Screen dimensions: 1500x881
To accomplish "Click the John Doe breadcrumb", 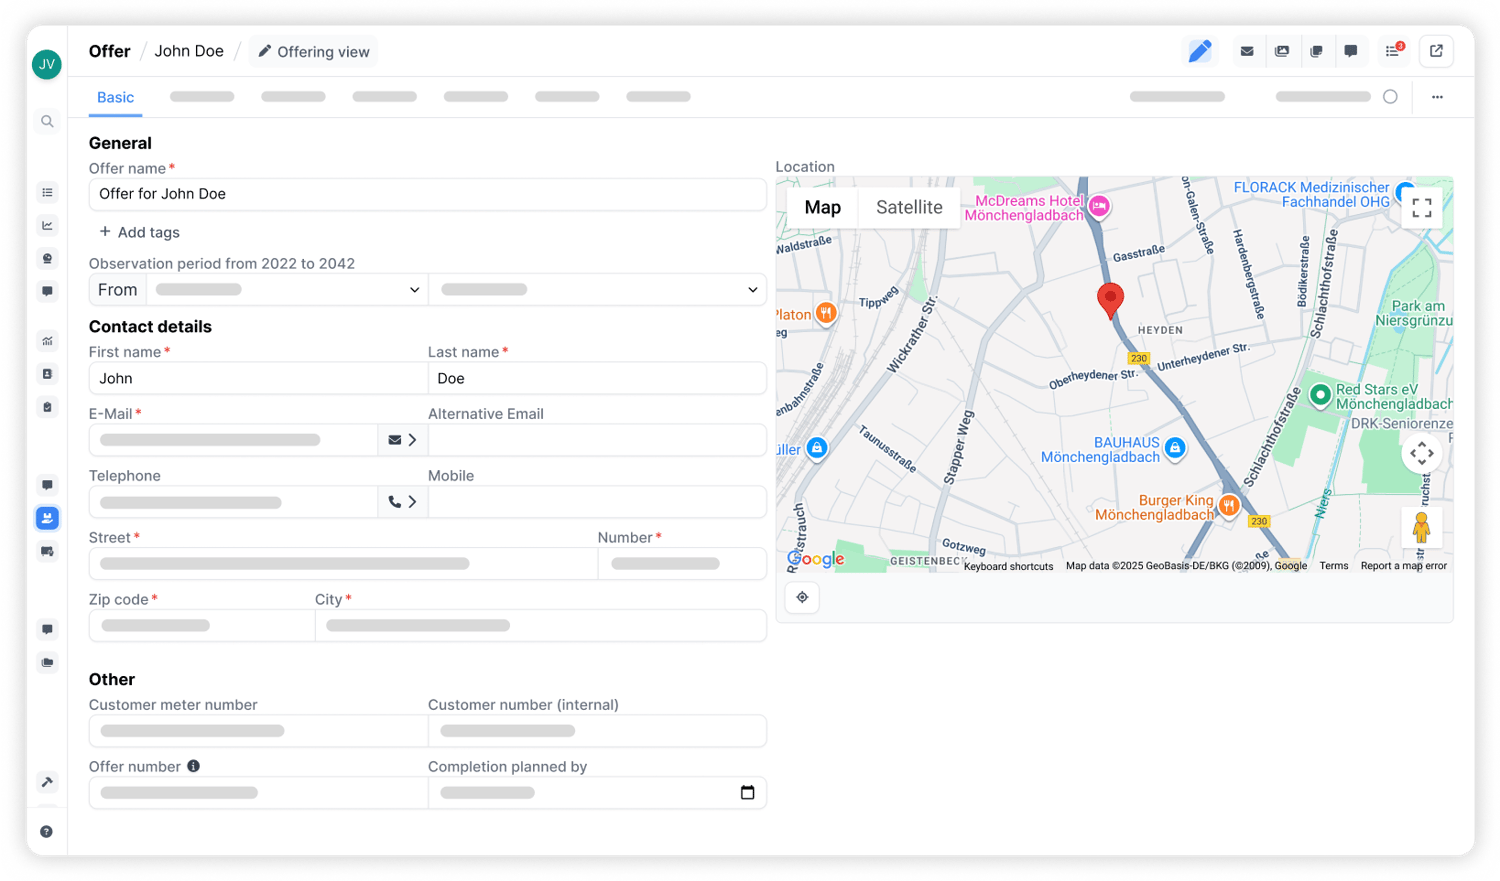I will pyautogui.click(x=189, y=51).
